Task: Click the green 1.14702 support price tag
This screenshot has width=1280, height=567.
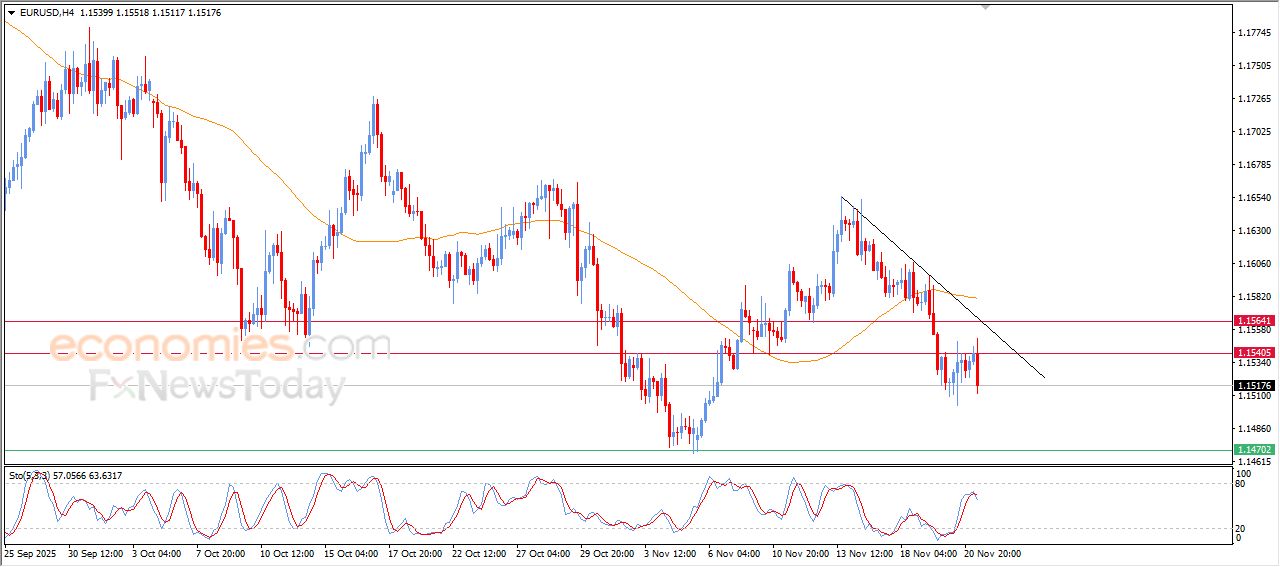Action: tap(1254, 450)
